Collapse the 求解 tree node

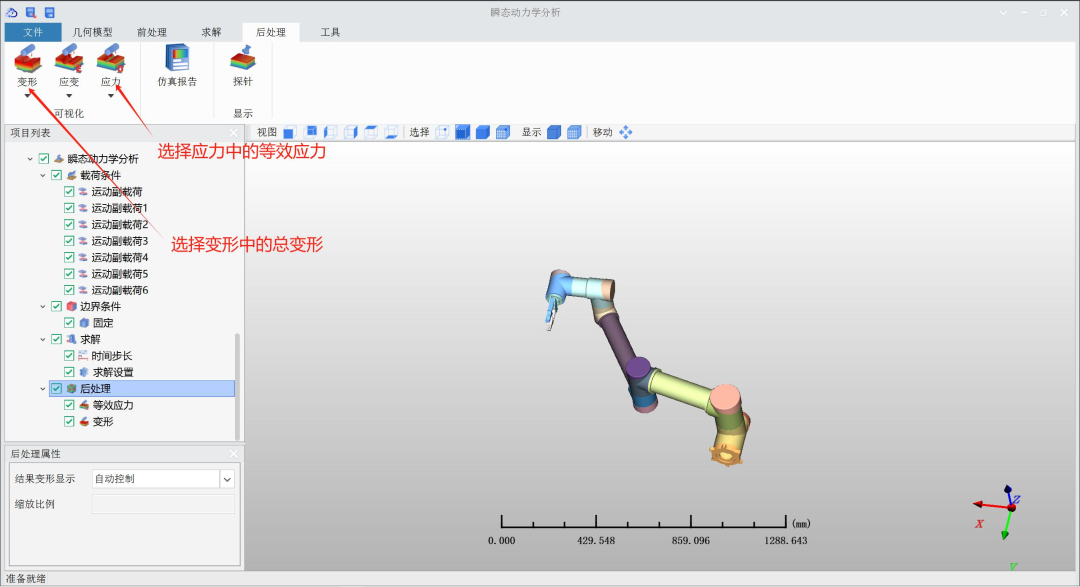pyautogui.click(x=43, y=340)
